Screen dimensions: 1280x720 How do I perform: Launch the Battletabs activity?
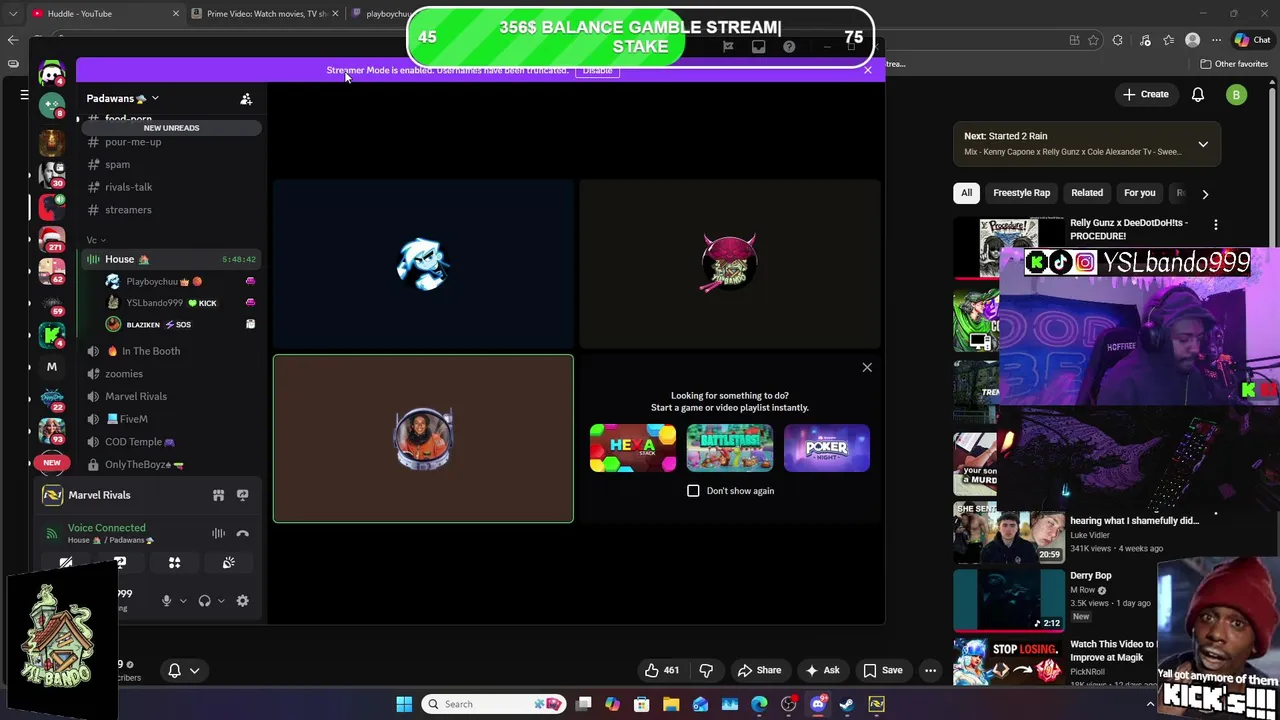[730, 447]
